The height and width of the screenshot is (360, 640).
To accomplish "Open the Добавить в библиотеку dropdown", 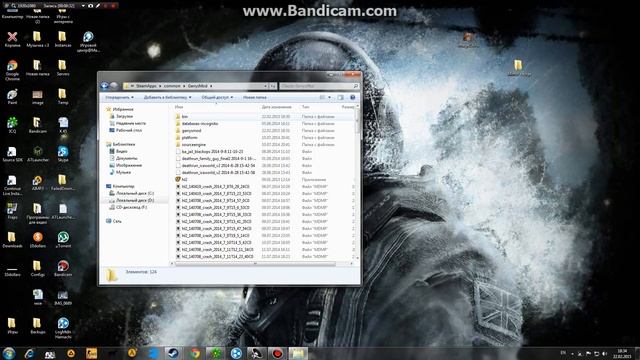I will click(x=167, y=98).
